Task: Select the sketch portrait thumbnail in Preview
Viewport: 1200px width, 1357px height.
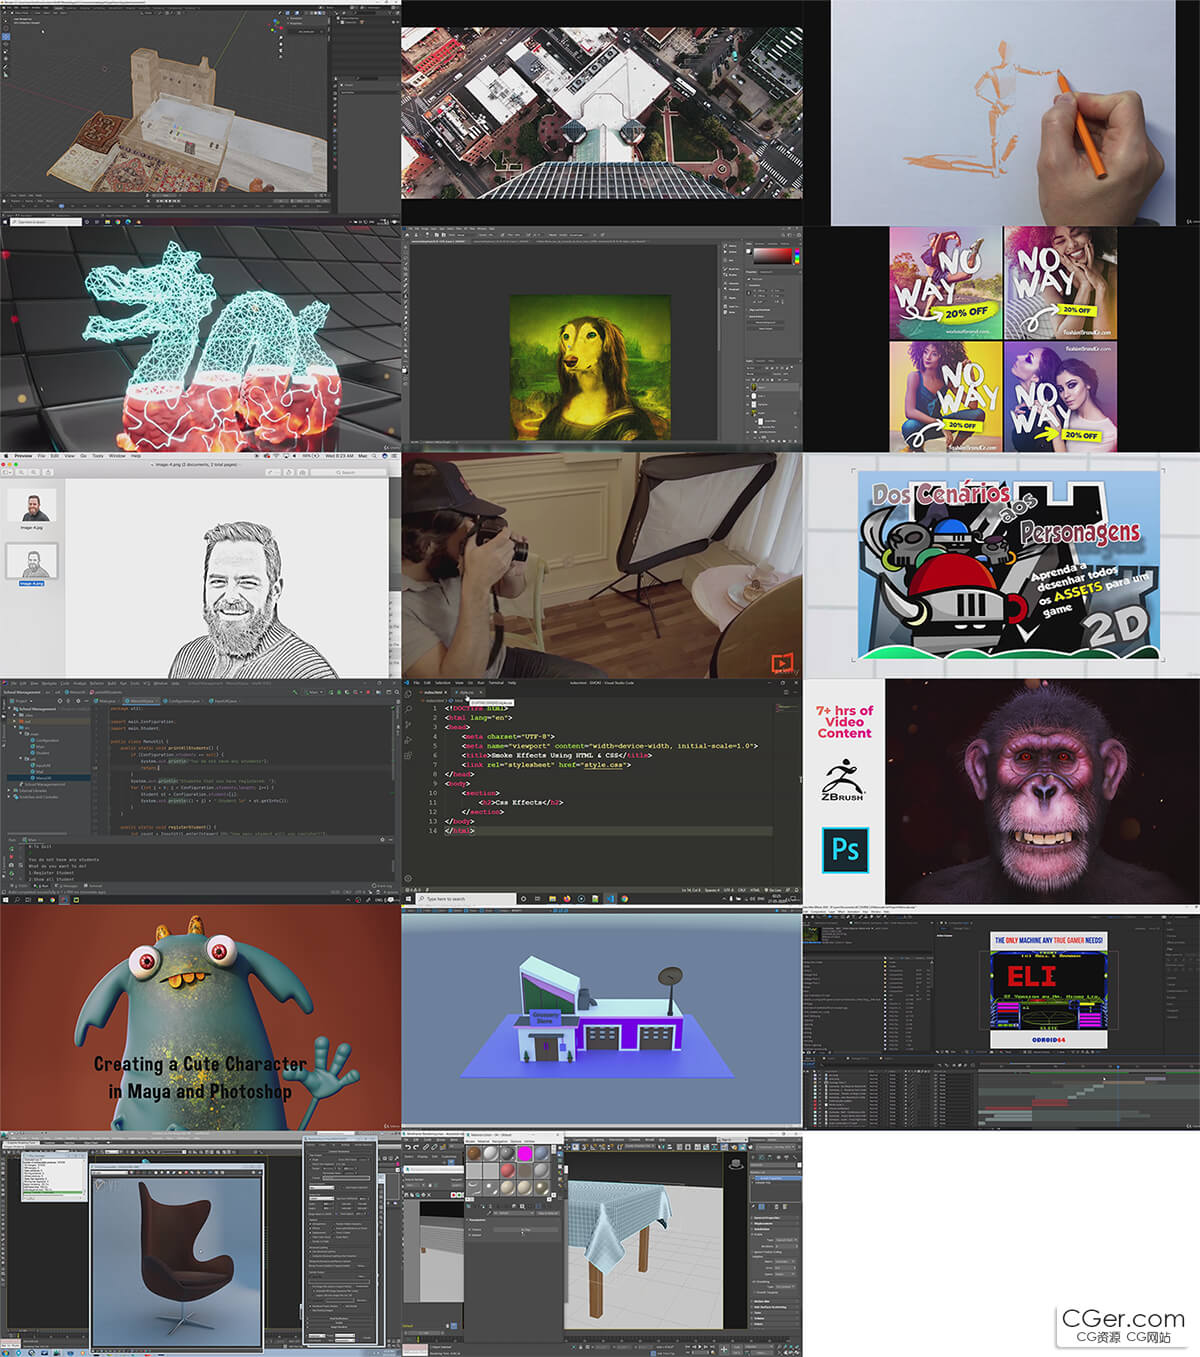Action: point(32,561)
